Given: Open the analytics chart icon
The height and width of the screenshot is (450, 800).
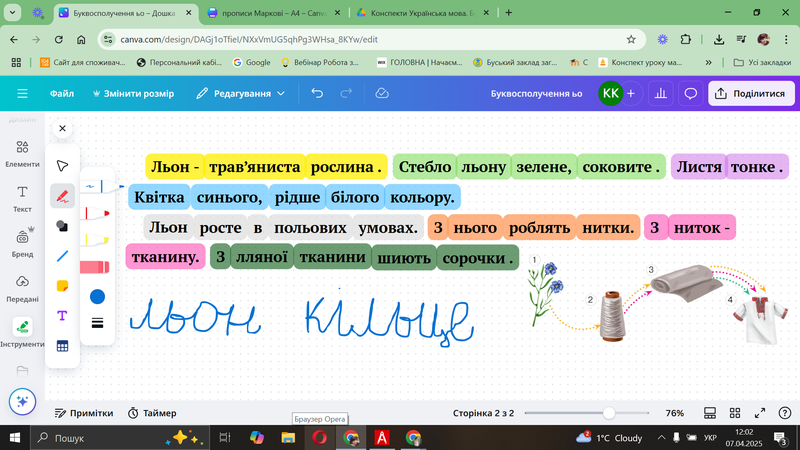Looking at the screenshot, I should (x=661, y=93).
